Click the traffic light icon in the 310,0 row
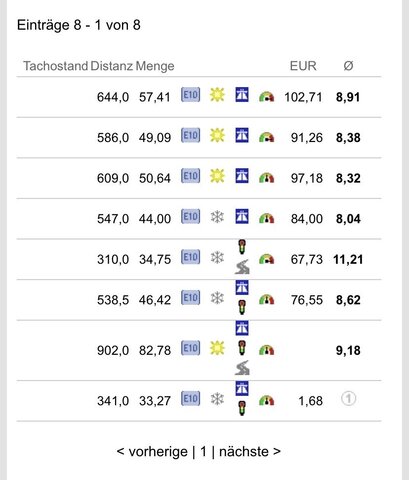Screen dimensions: 409x480 click(242, 247)
